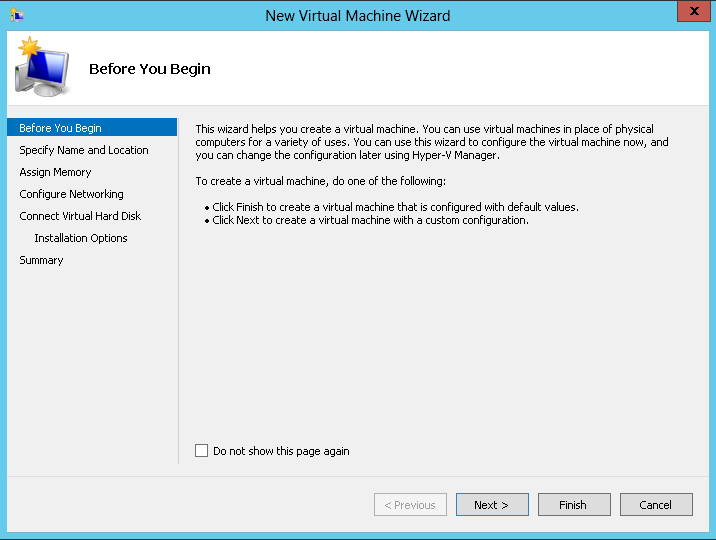Click the 'Next >' button
The height and width of the screenshot is (540, 716).
(492, 504)
